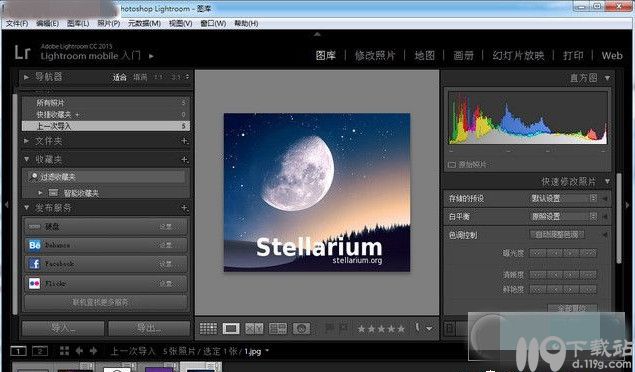This screenshot has width=635, height=372.
Task: Open the 图库(L) menu
Action: [78, 23]
